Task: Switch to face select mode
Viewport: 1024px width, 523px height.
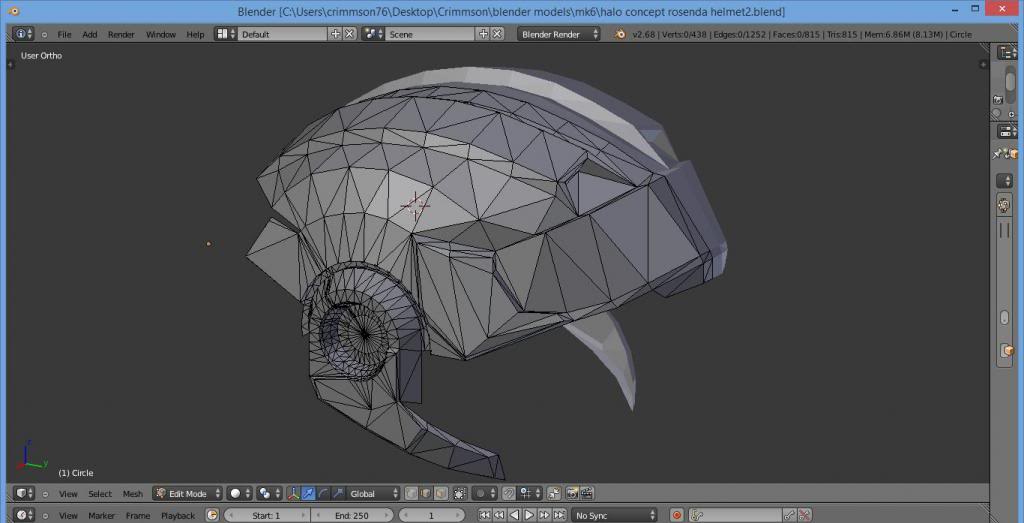Action: (x=441, y=494)
